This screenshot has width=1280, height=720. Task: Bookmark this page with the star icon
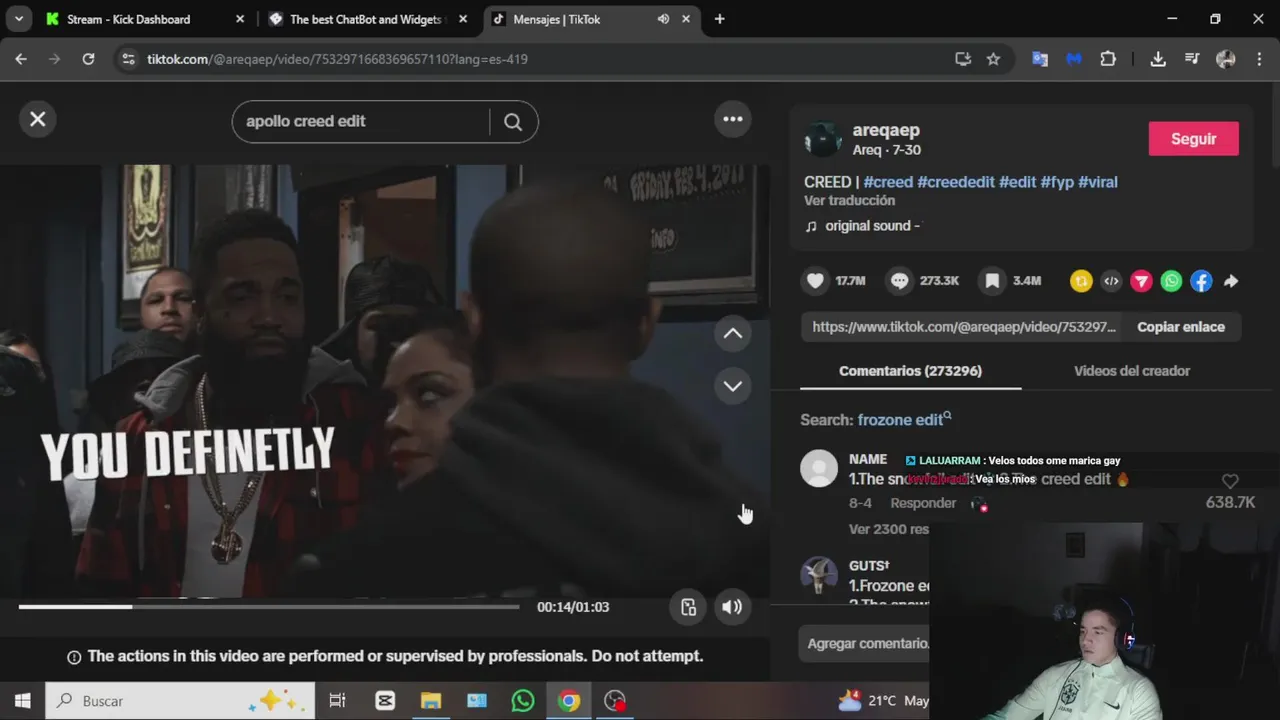click(993, 59)
